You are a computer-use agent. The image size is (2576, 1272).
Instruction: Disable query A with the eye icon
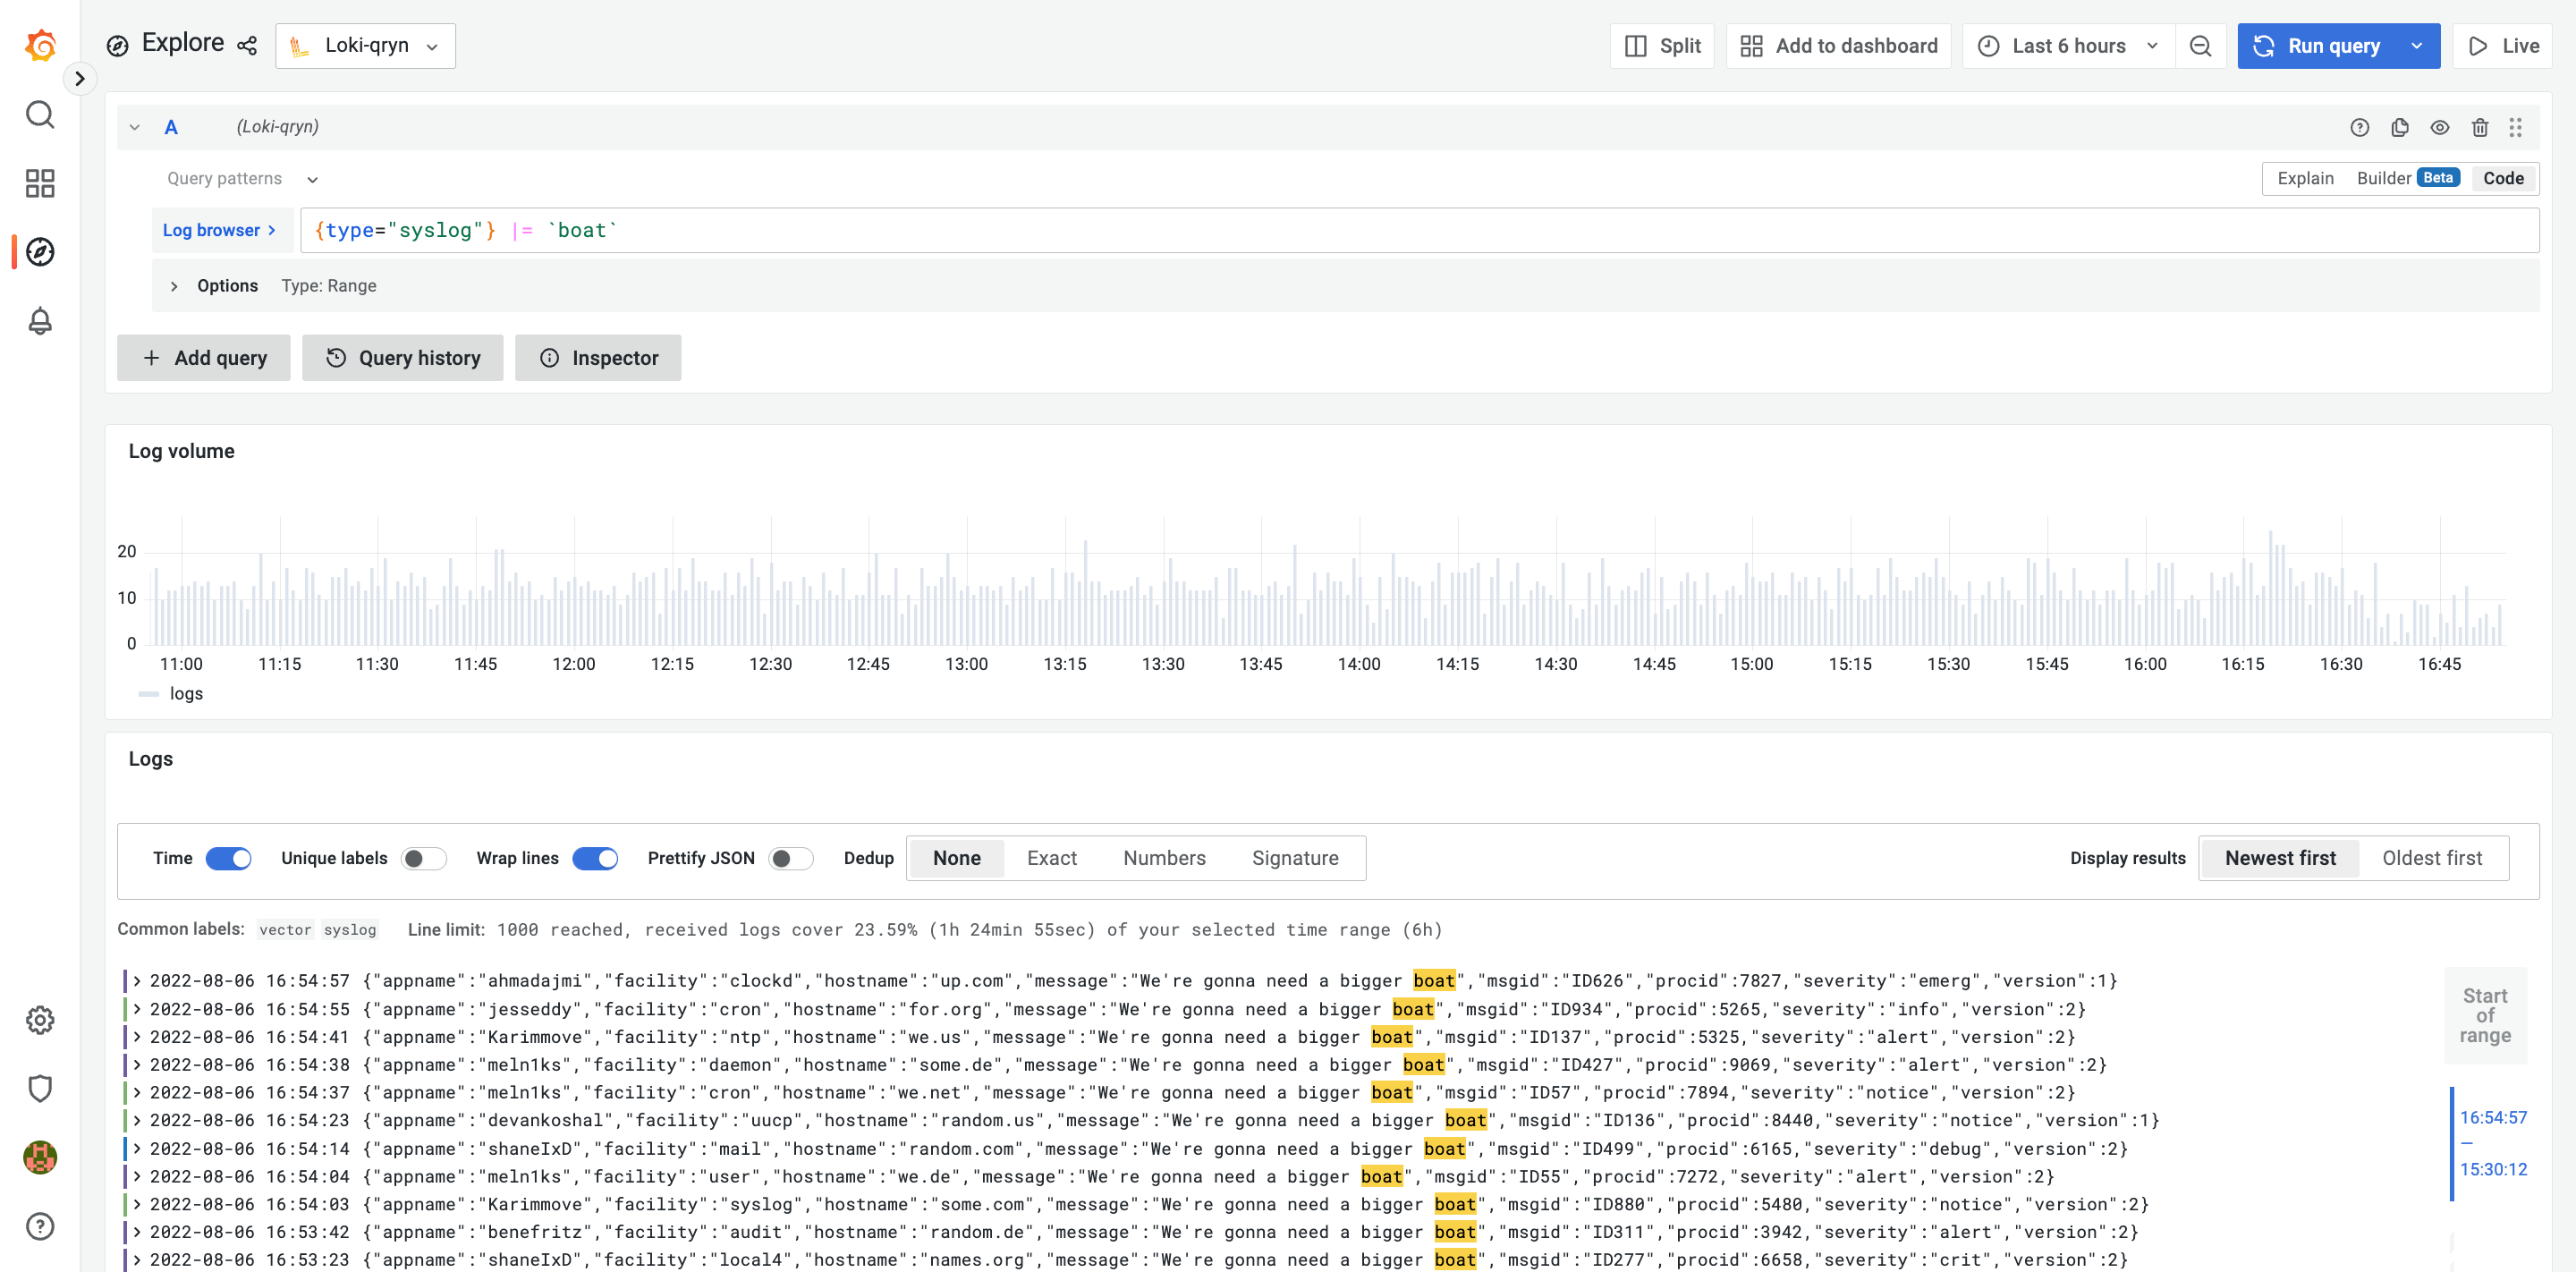[2439, 127]
